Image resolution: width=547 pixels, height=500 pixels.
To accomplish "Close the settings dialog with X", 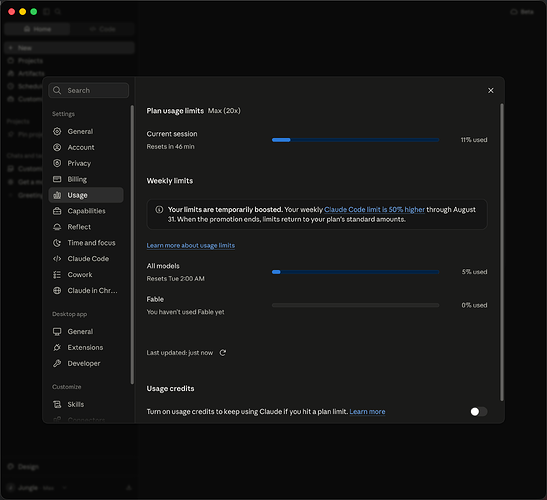I will coord(490,90).
